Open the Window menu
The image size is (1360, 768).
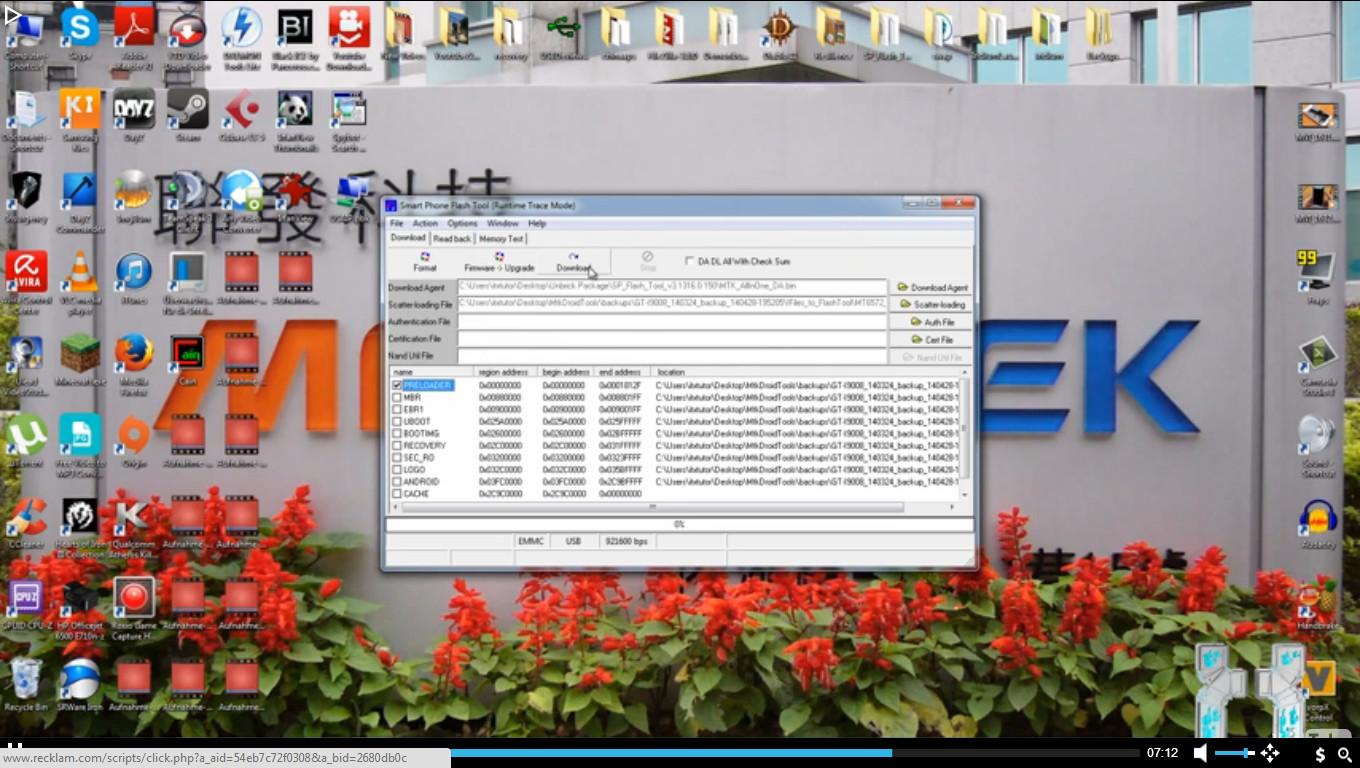(502, 223)
